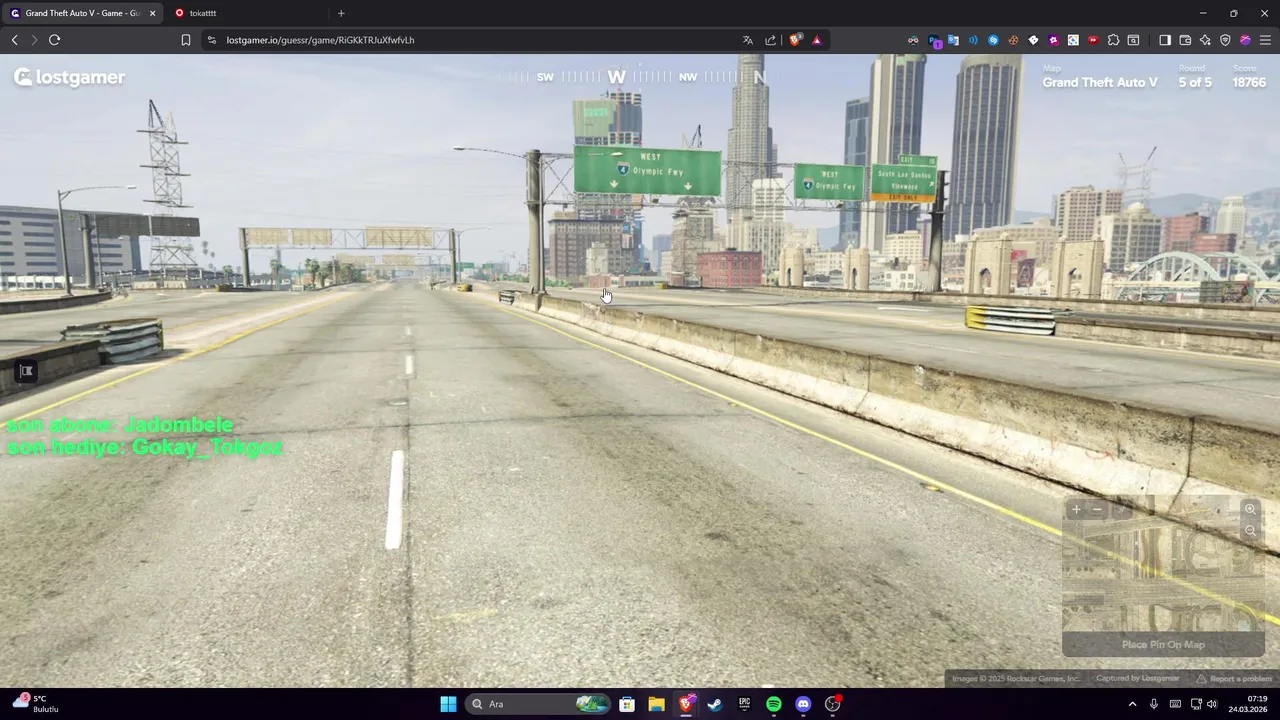The height and width of the screenshot is (720, 1280).
Task: Bookmark this page
Action: point(186,40)
